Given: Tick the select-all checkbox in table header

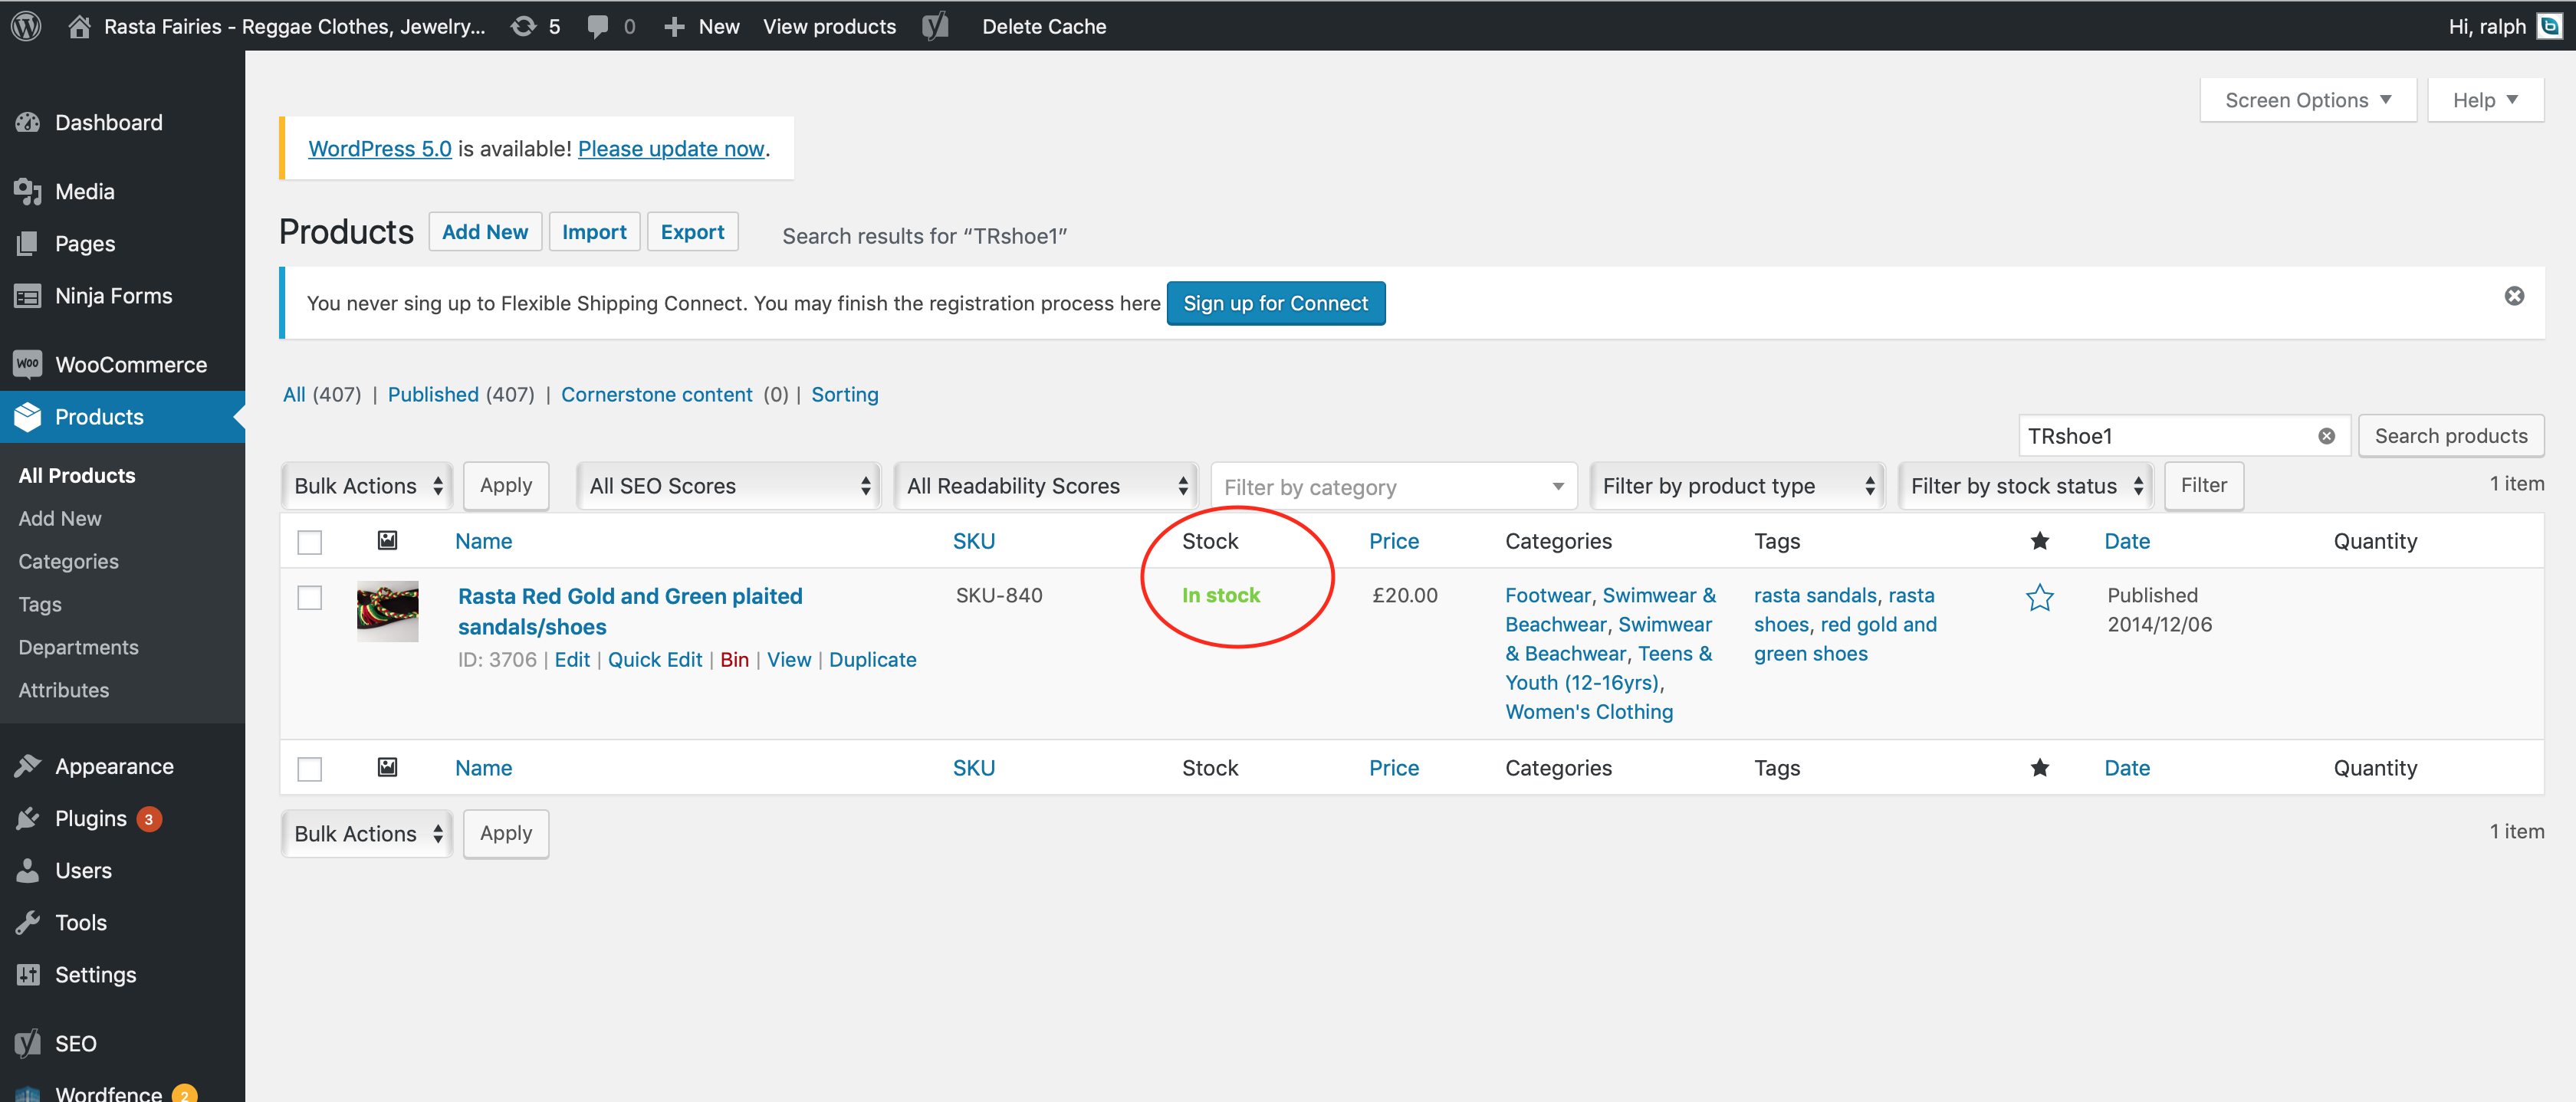Looking at the screenshot, I should click(x=310, y=542).
